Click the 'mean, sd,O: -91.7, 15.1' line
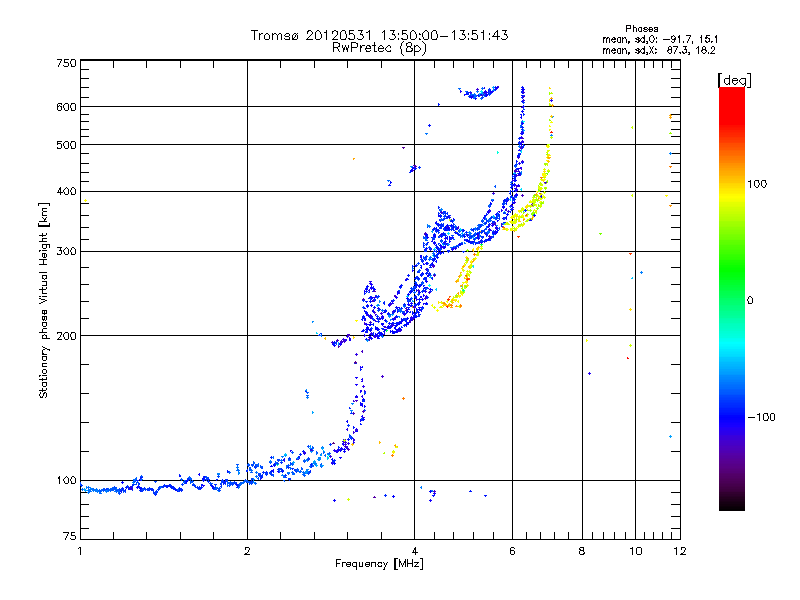Image resolution: width=800 pixels, height=600 pixels. pyautogui.click(x=660, y=39)
